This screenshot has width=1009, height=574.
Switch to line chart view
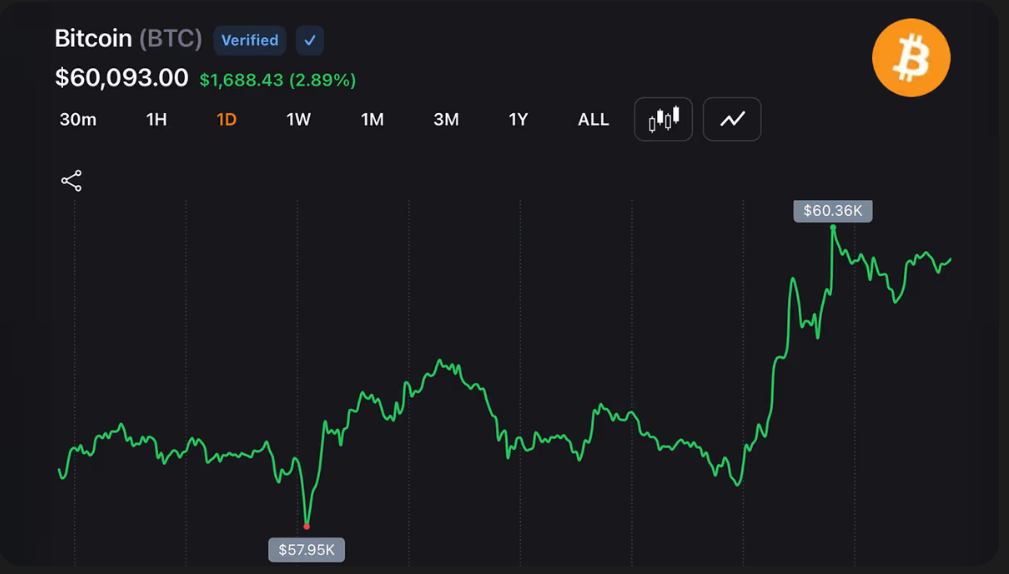[x=732, y=119]
